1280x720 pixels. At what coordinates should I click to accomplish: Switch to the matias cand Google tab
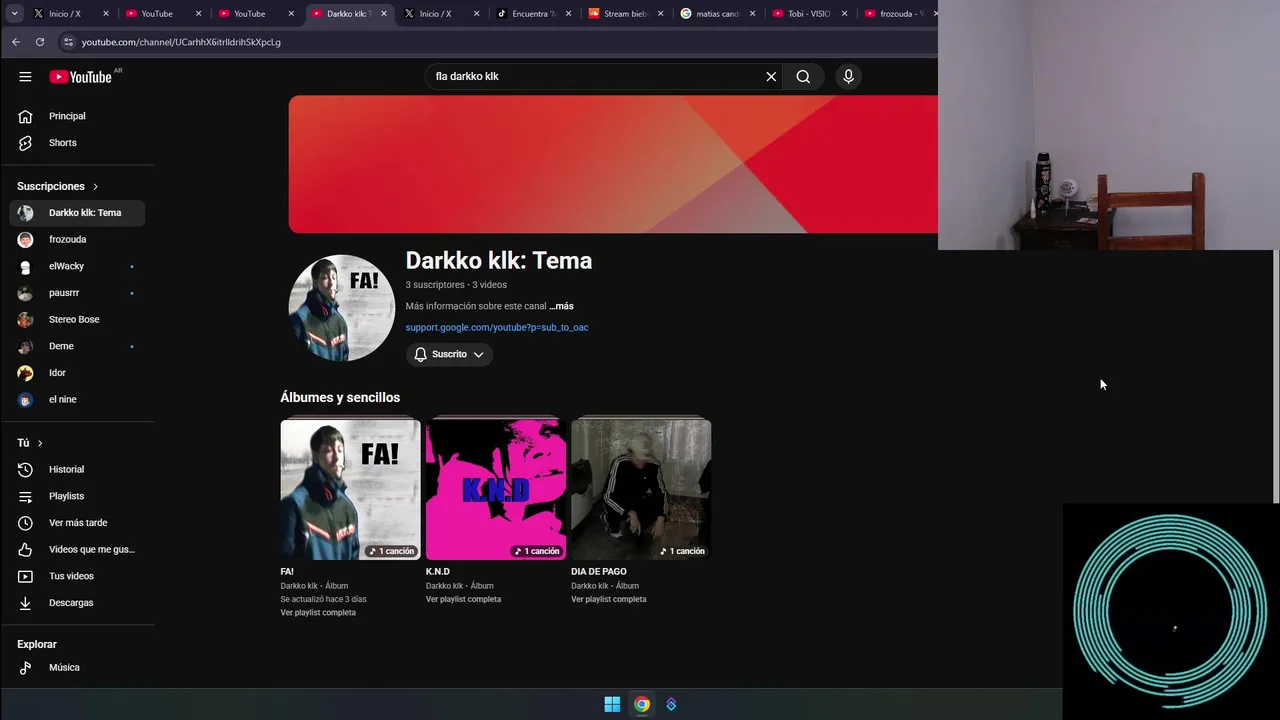(x=716, y=14)
